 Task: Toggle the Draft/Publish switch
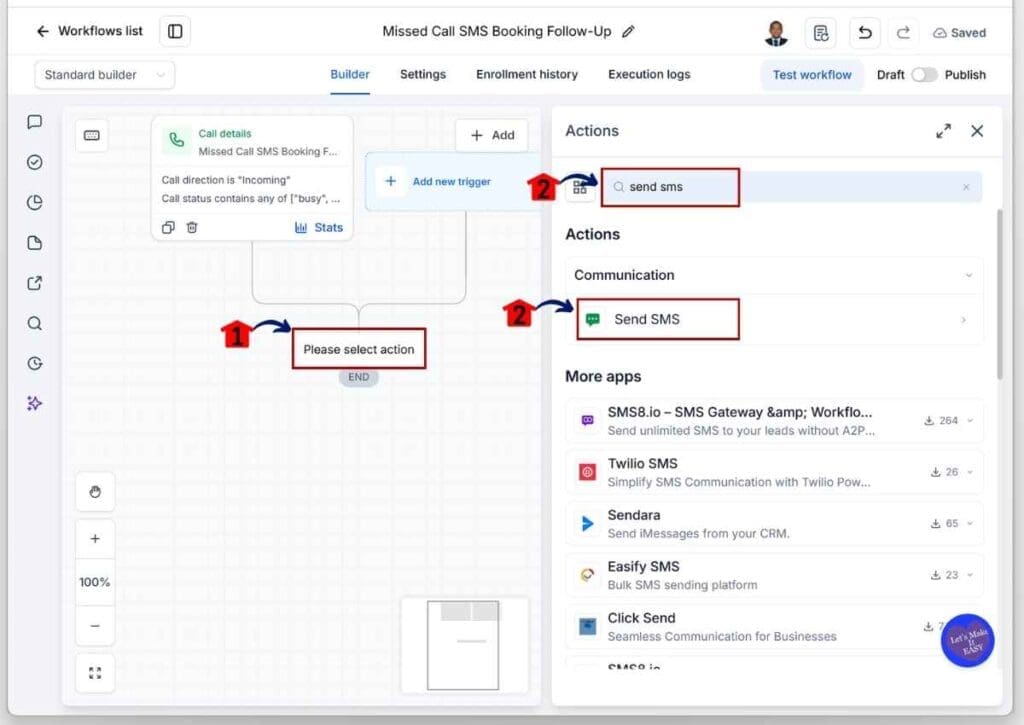pyautogui.click(x=924, y=74)
